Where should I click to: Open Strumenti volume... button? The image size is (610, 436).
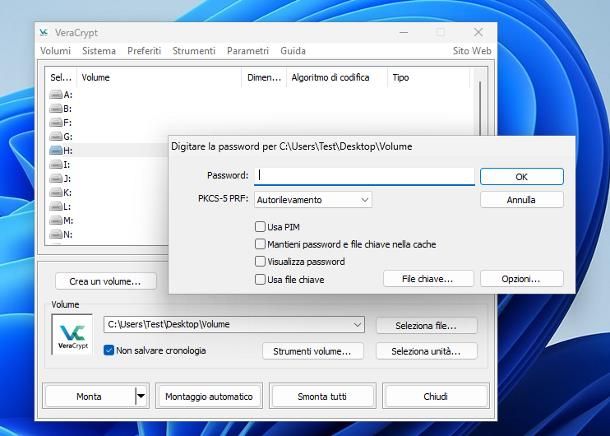click(x=312, y=351)
